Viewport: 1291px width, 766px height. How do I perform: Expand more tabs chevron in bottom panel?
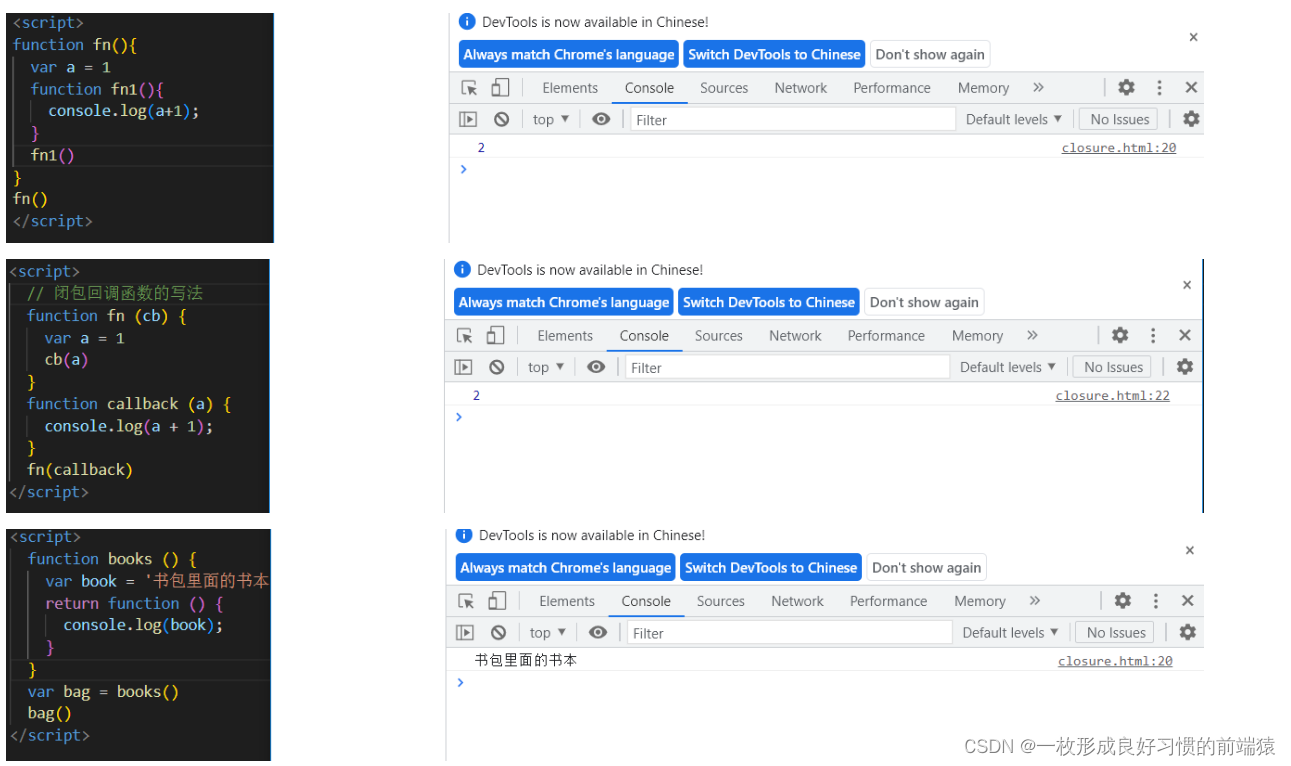click(x=1035, y=601)
